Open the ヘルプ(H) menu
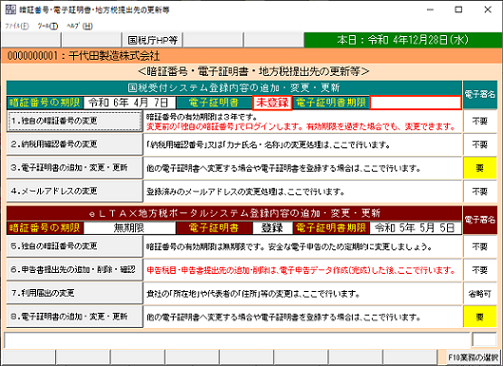The height and width of the screenshot is (366, 503). tap(79, 26)
